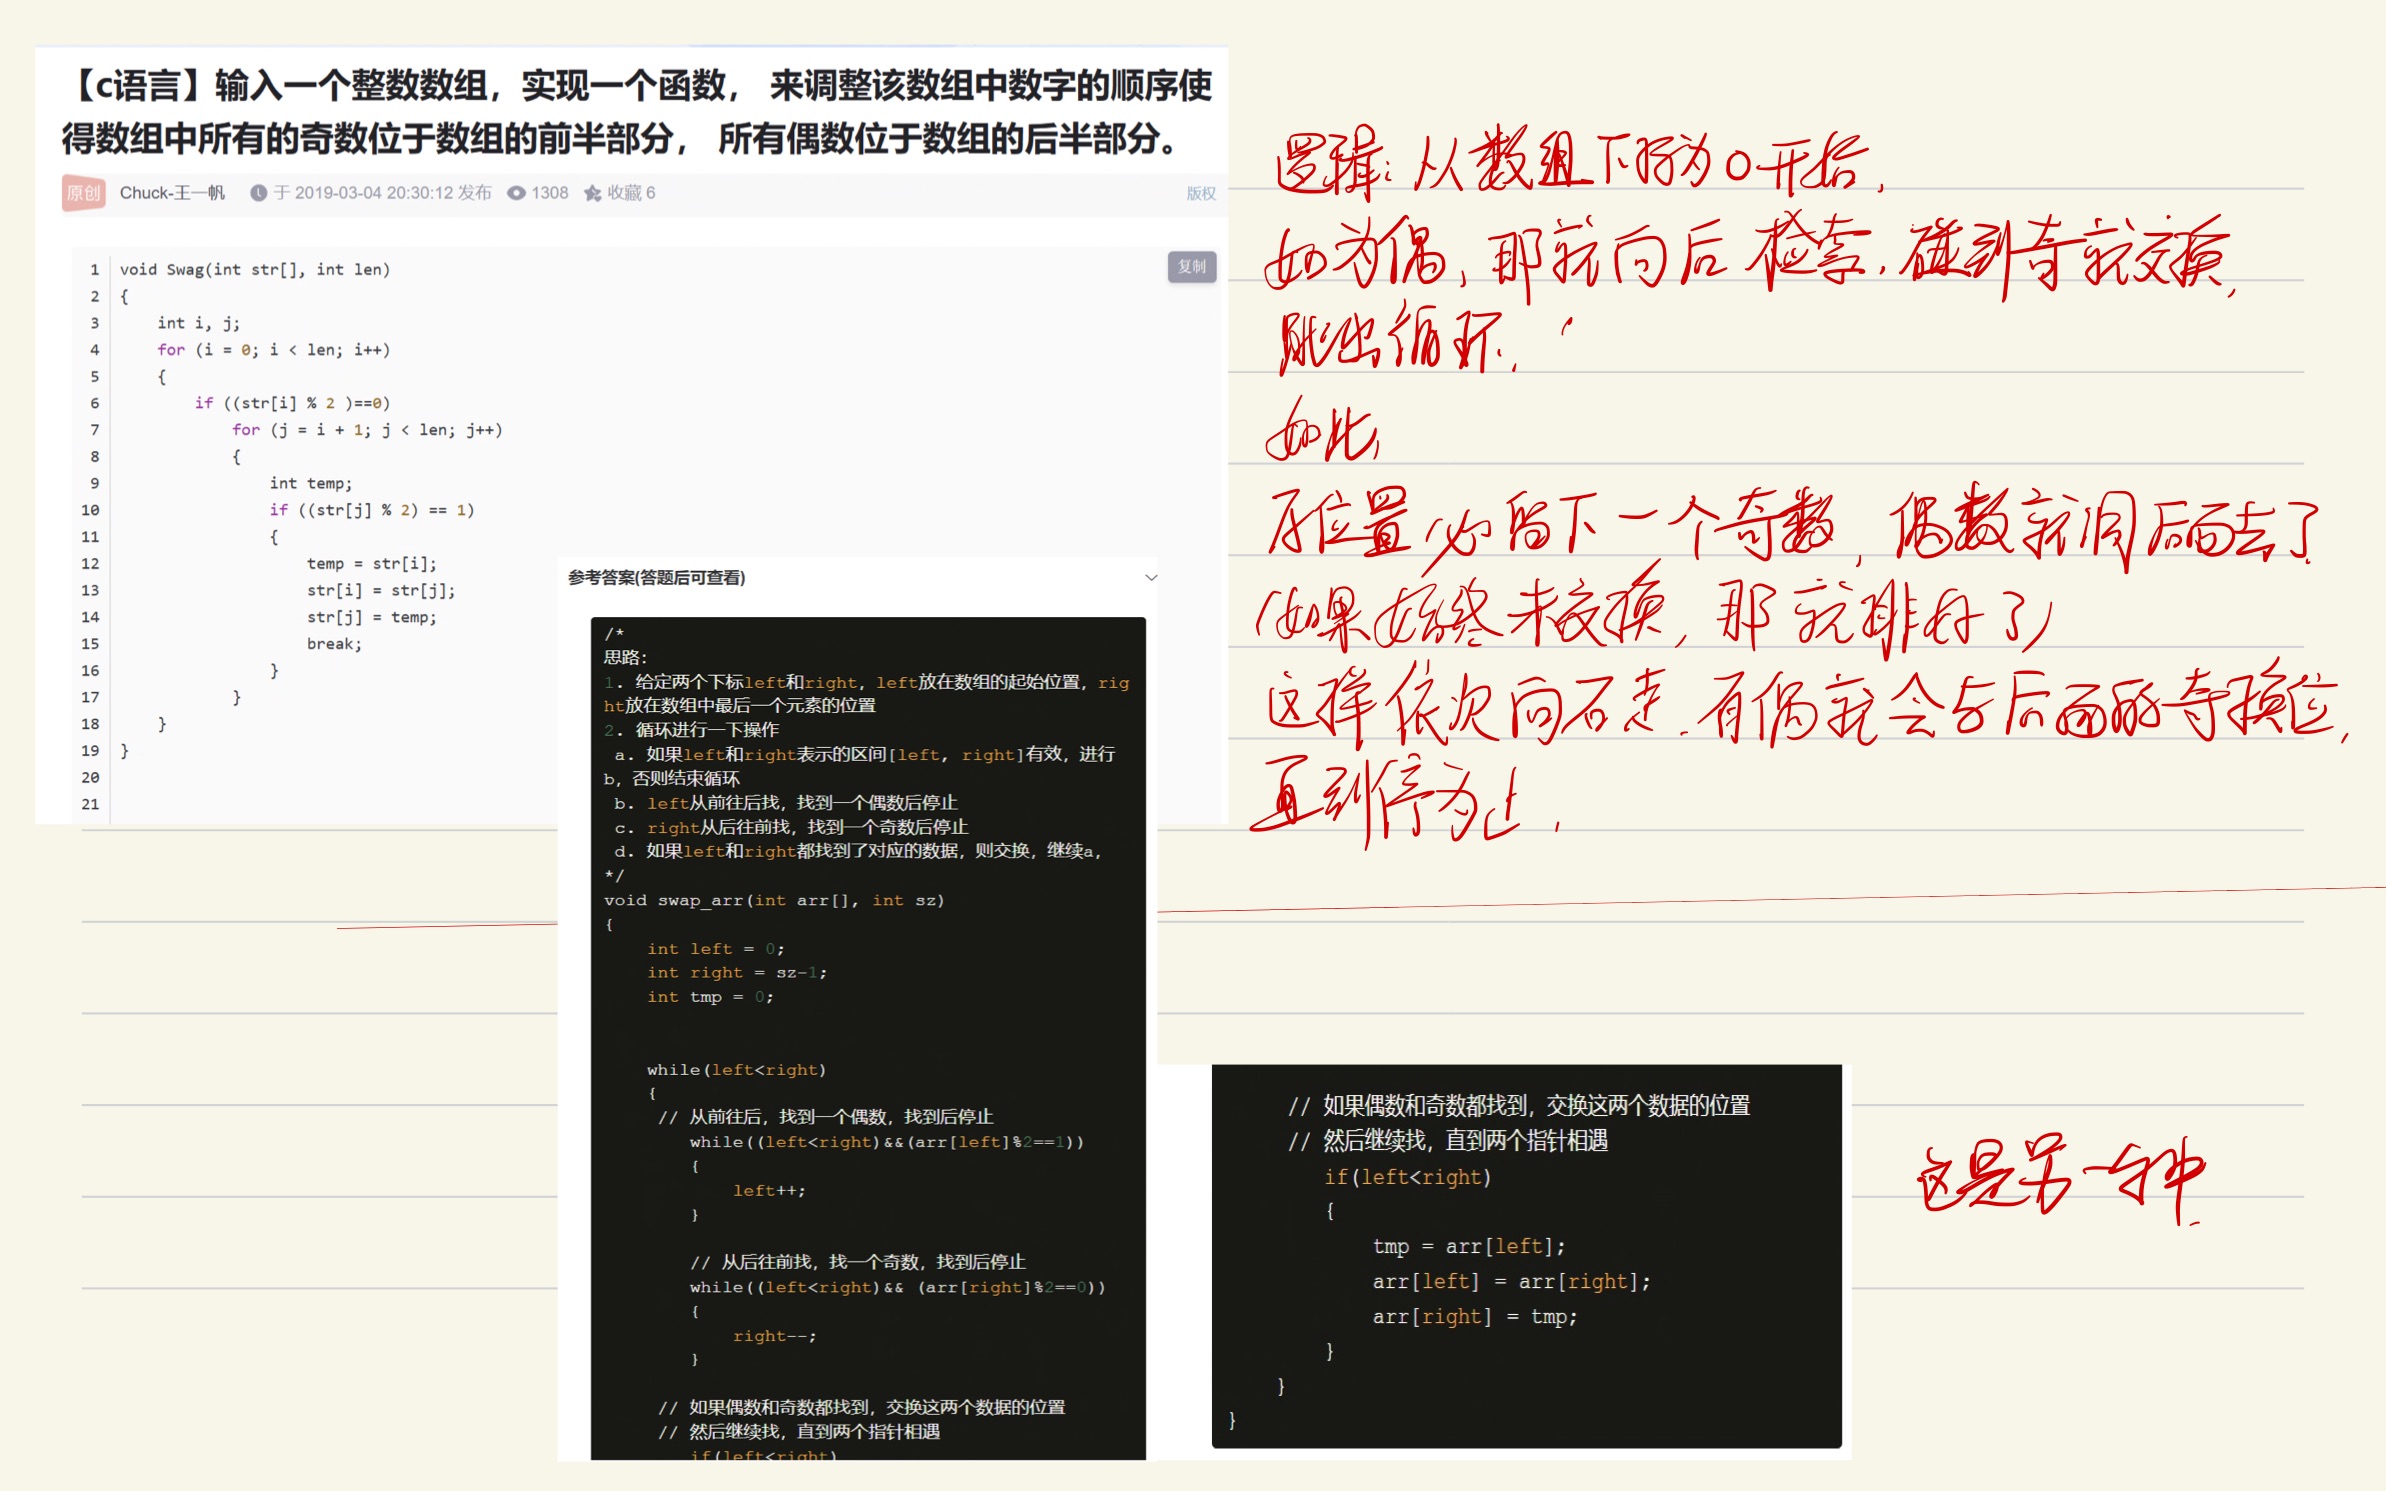Click the star 收藏 favorite icon
Image resolution: width=2386 pixels, height=1491 pixels.
coord(593,193)
